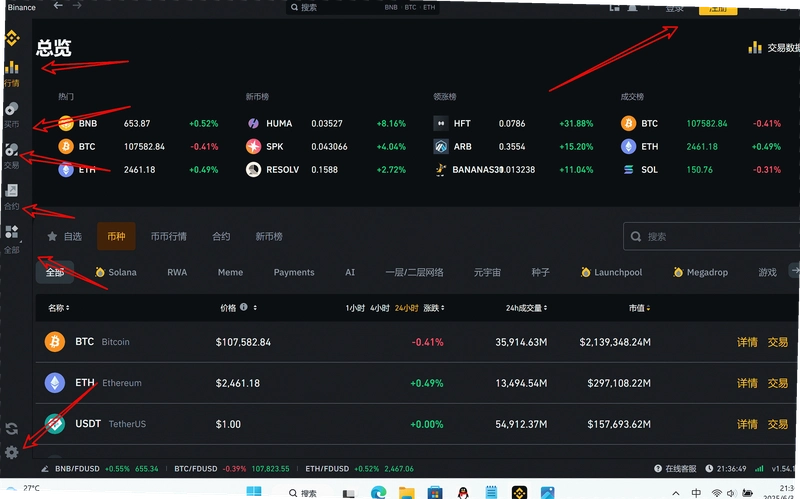Open the 新币榜 tab above the table
800x499 pixels.
[x=269, y=236]
